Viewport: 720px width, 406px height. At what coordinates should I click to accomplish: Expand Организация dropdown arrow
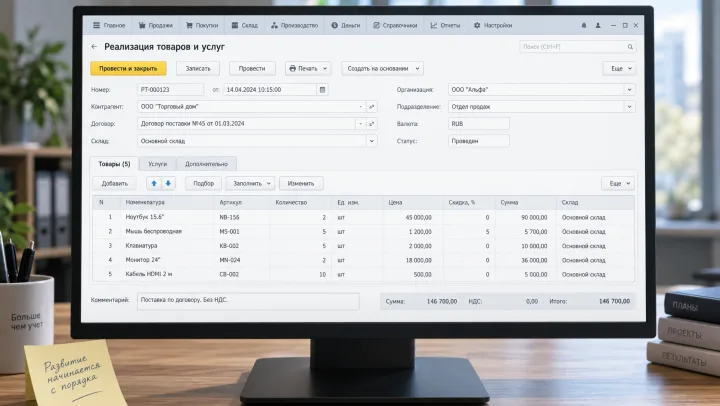[x=630, y=90]
